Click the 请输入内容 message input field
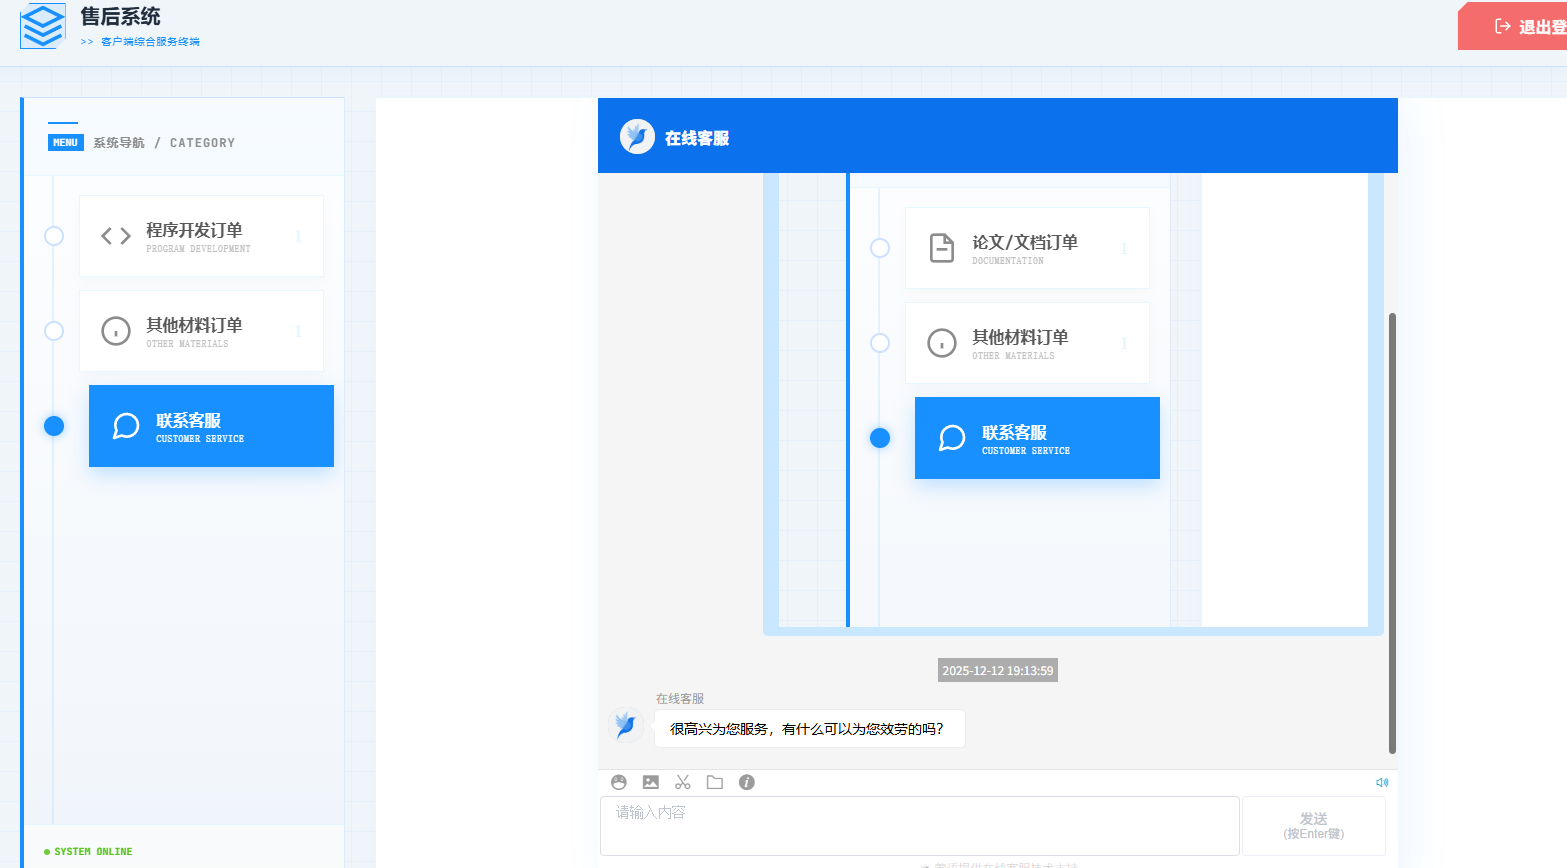 [919, 825]
